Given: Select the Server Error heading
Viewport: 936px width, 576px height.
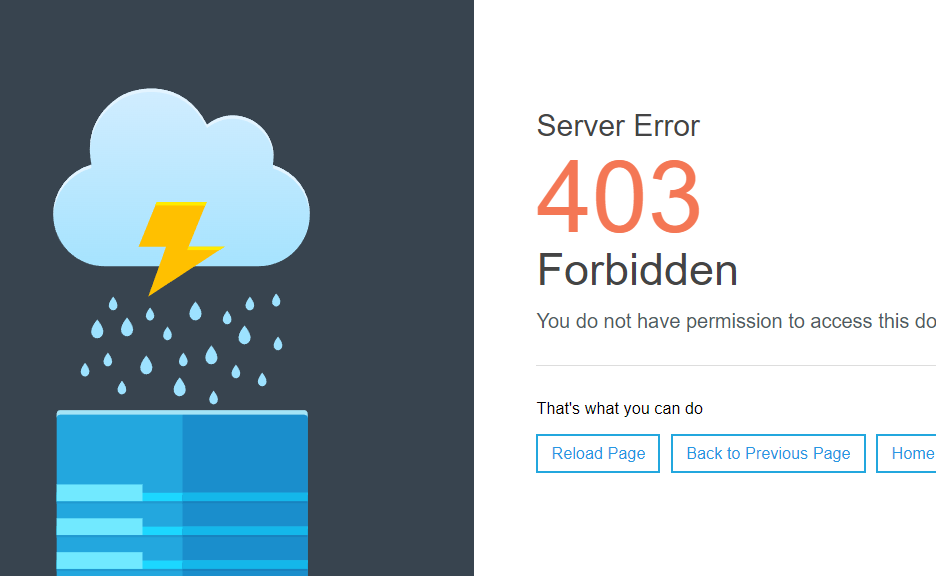Looking at the screenshot, I should (618, 126).
